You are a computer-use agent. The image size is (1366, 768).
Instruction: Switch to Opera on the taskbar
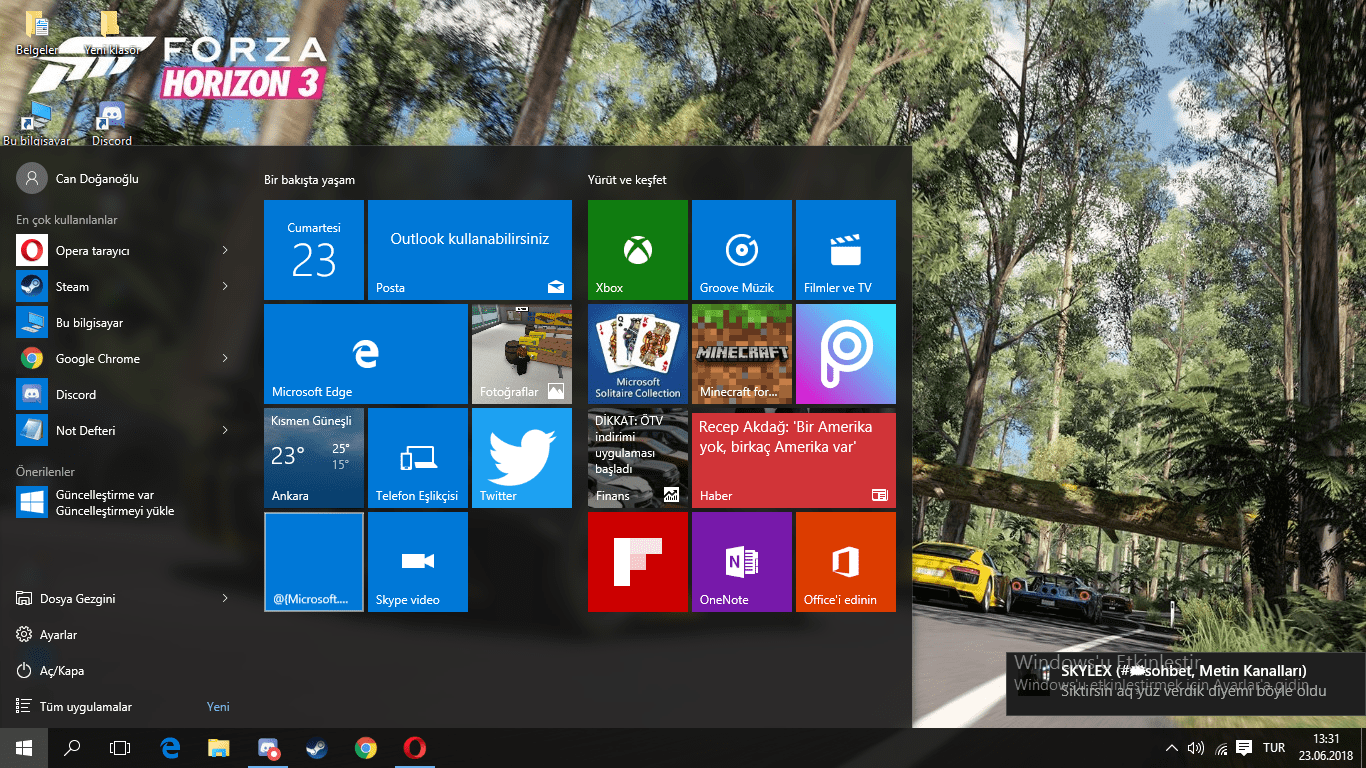click(x=415, y=748)
